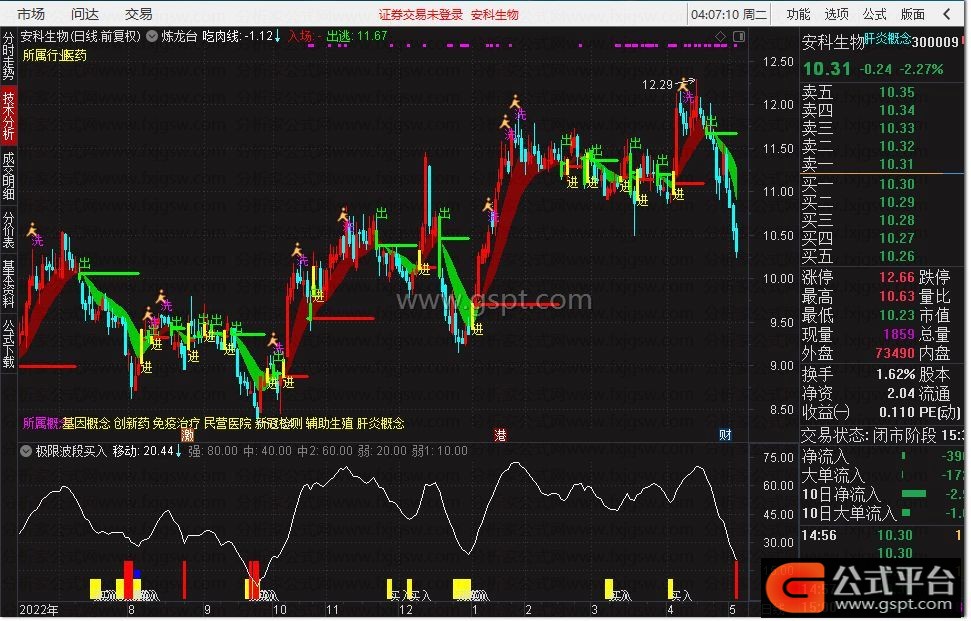Open the 公式 menu
The image size is (971, 621).
[x=874, y=14]
